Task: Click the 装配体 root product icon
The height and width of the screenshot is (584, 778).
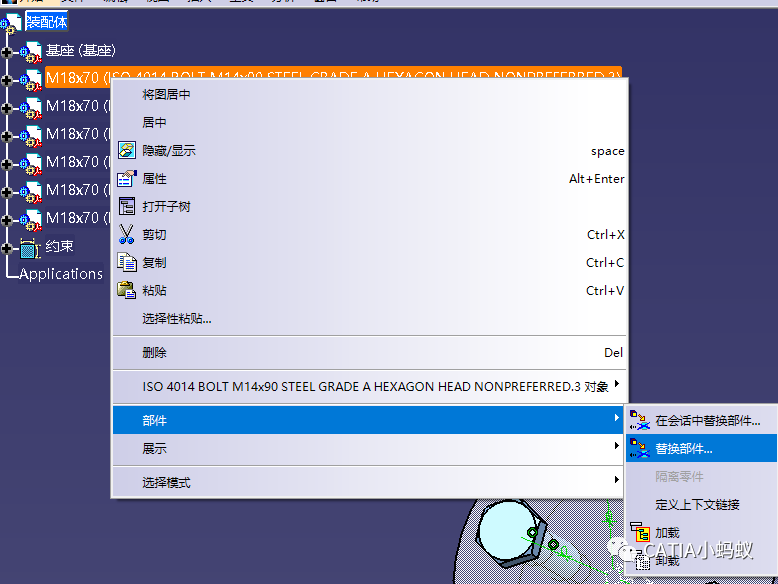Action: tap(12, 22)
